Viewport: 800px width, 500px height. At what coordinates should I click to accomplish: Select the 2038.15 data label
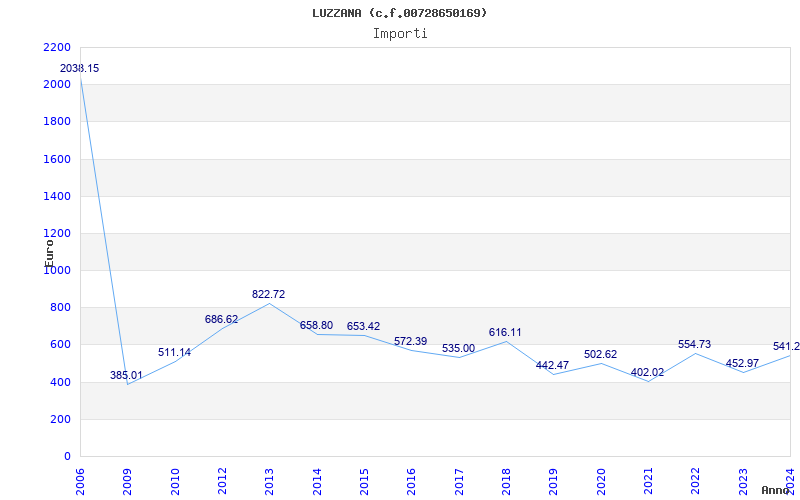click(80, 68)
